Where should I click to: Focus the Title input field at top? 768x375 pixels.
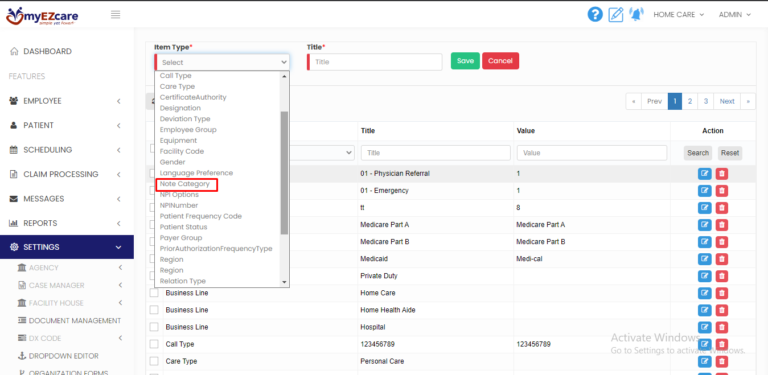click(x=375, y=62)
